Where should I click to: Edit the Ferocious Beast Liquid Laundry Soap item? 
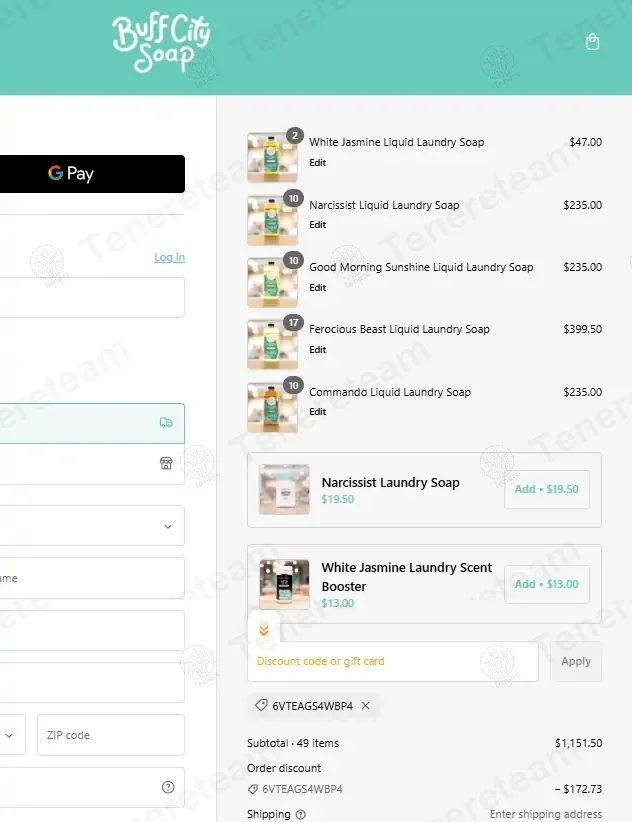pyautogui.click(x=318, y=350)
